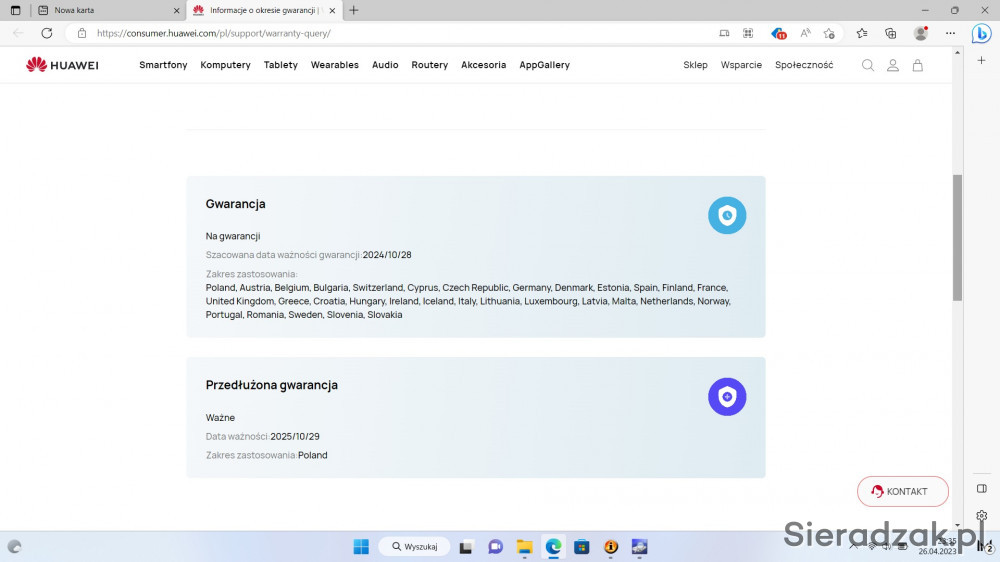The height and width of the screenshot is (562, 1000).
Task: Click the Przedłużona gwarancja heading
Action: click(x=272, y=385)
